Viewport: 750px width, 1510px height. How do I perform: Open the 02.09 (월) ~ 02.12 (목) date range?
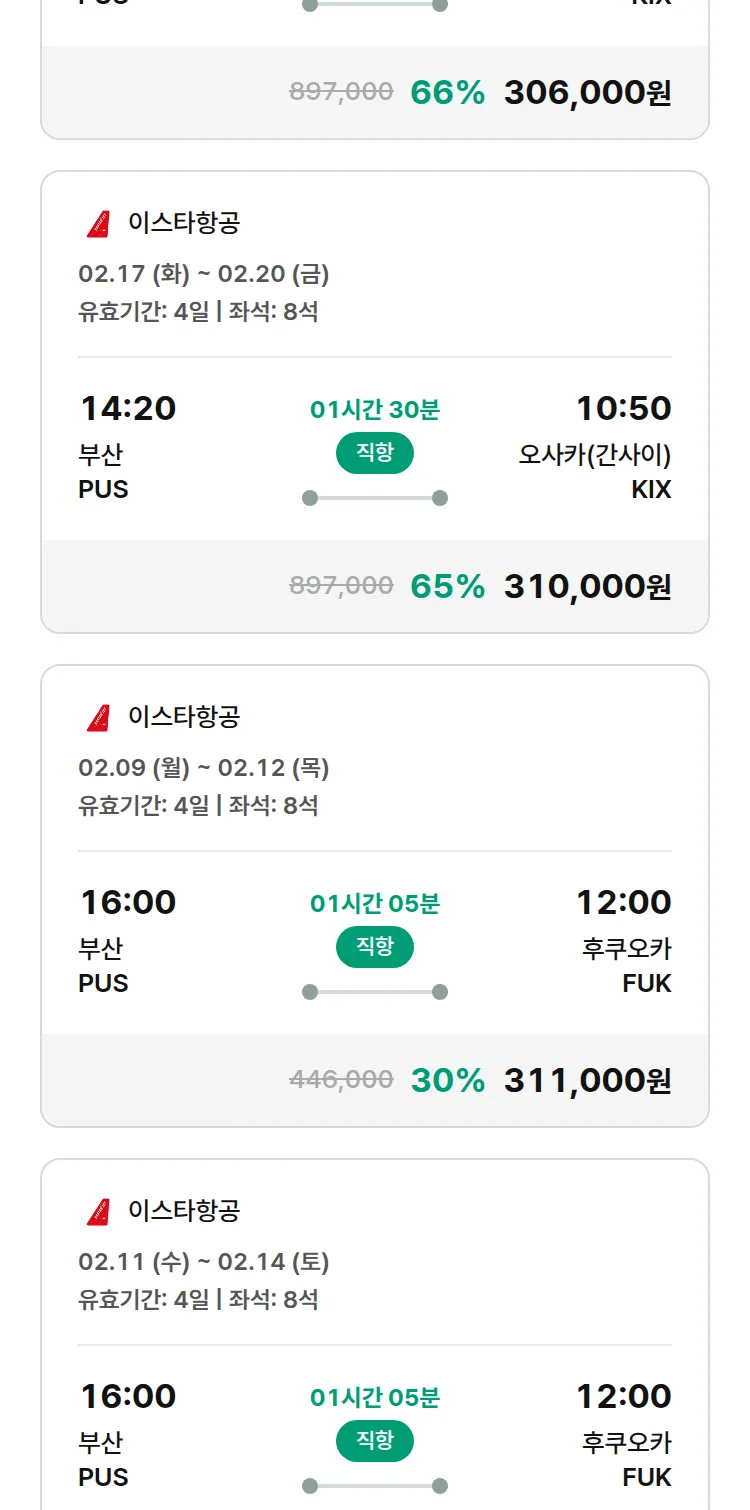click(x=204, y=768)
